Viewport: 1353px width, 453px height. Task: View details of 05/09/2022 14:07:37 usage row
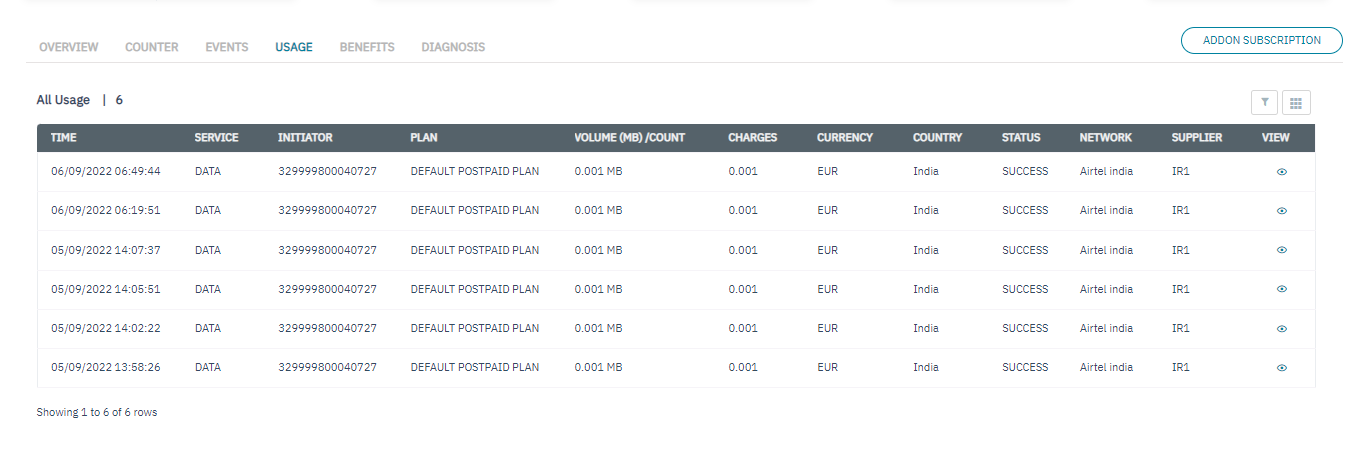(1281, 250)
